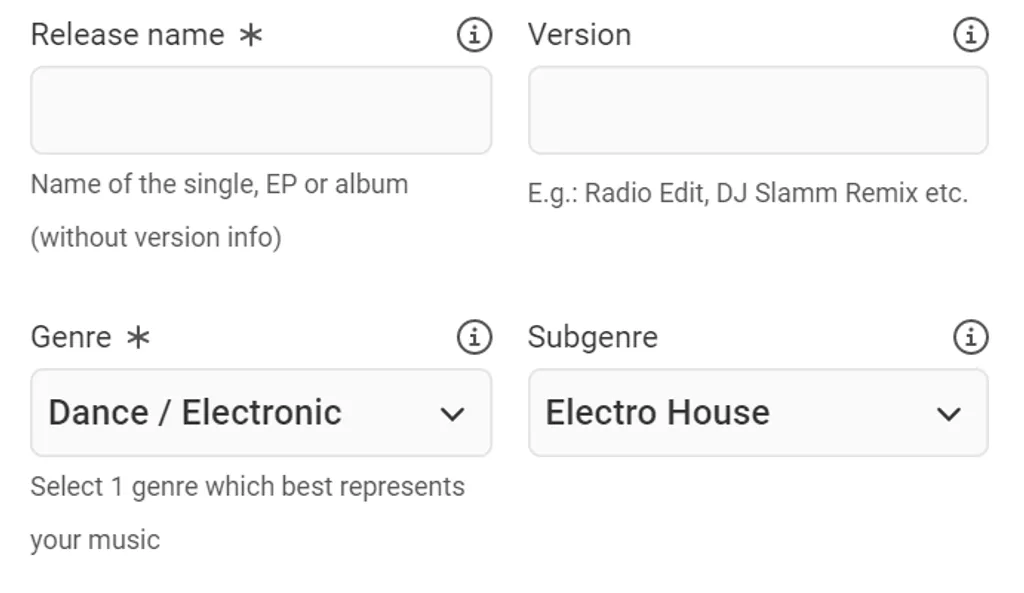The width and height of the screenshot is (1024, 593).
Task: Expand the Dance / Electronic genre selector
Action: coord(260,412)
